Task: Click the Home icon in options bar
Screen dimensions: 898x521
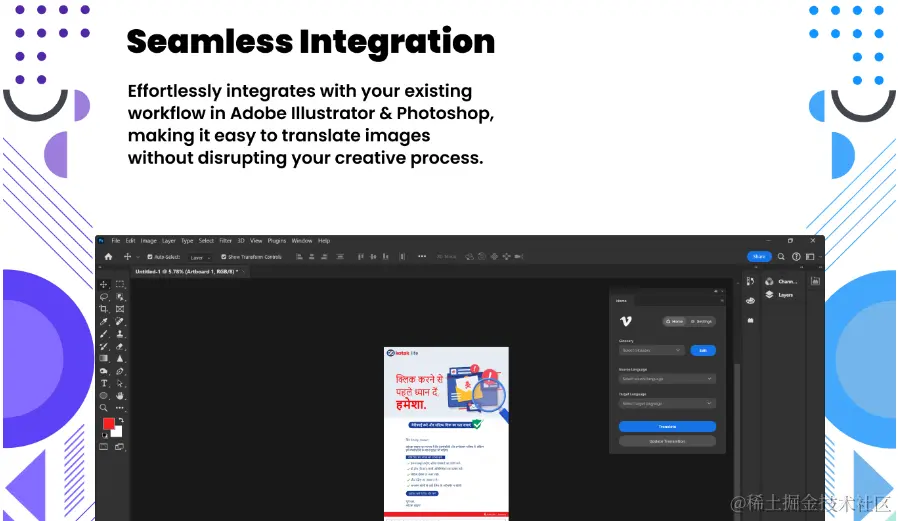Action: tap(108, 256)
